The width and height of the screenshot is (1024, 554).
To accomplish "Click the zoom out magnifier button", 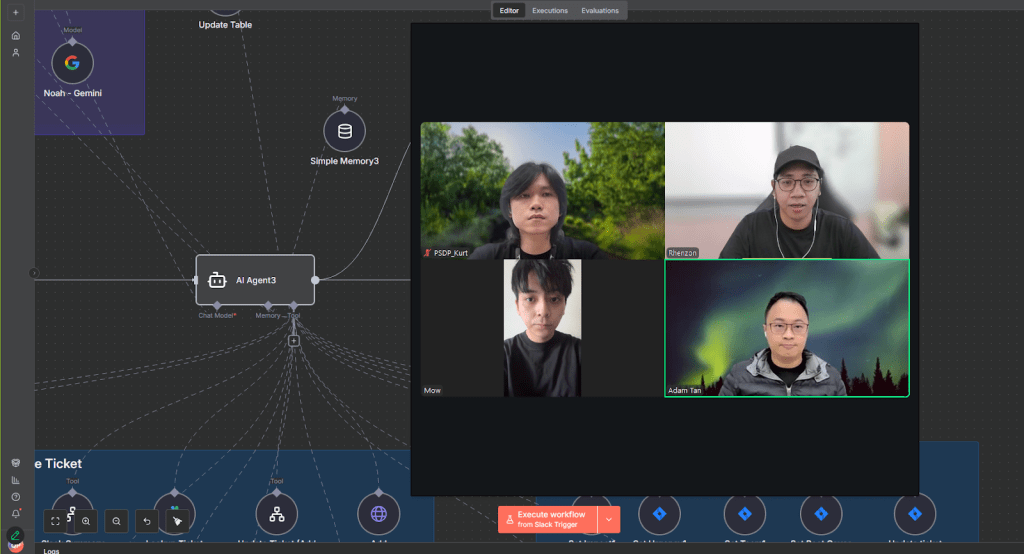I will pos(117,520).
